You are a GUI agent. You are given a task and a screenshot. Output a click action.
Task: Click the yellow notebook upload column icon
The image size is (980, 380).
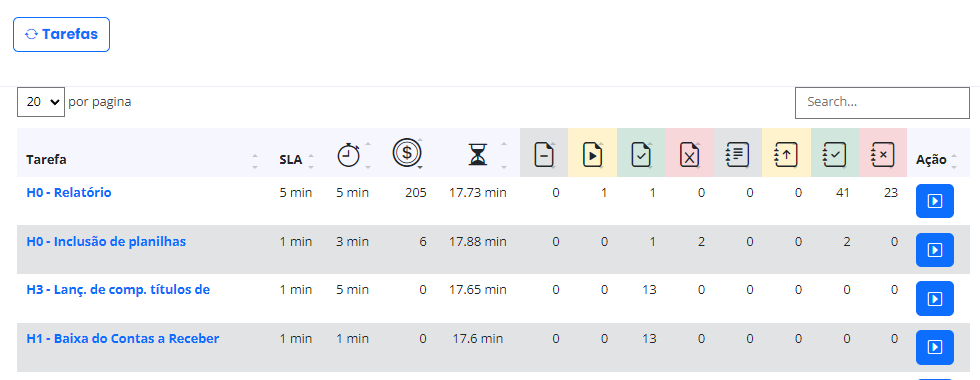786,154
